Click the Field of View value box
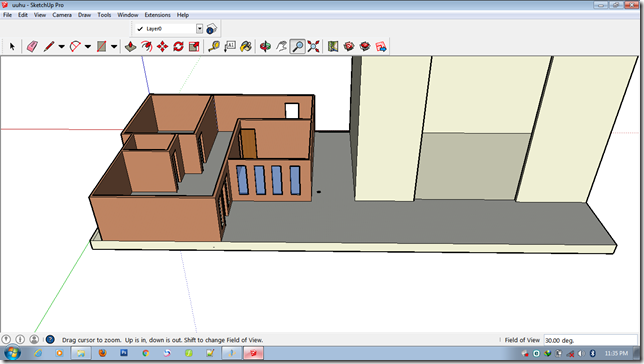Screen dimensions: 644x364 click(590, 340)
